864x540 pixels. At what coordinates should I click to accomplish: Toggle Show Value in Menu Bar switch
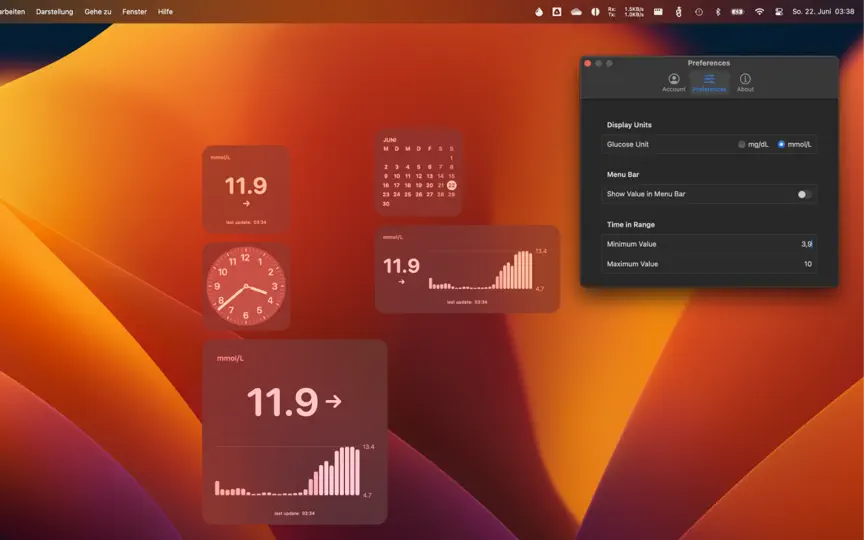804,195
